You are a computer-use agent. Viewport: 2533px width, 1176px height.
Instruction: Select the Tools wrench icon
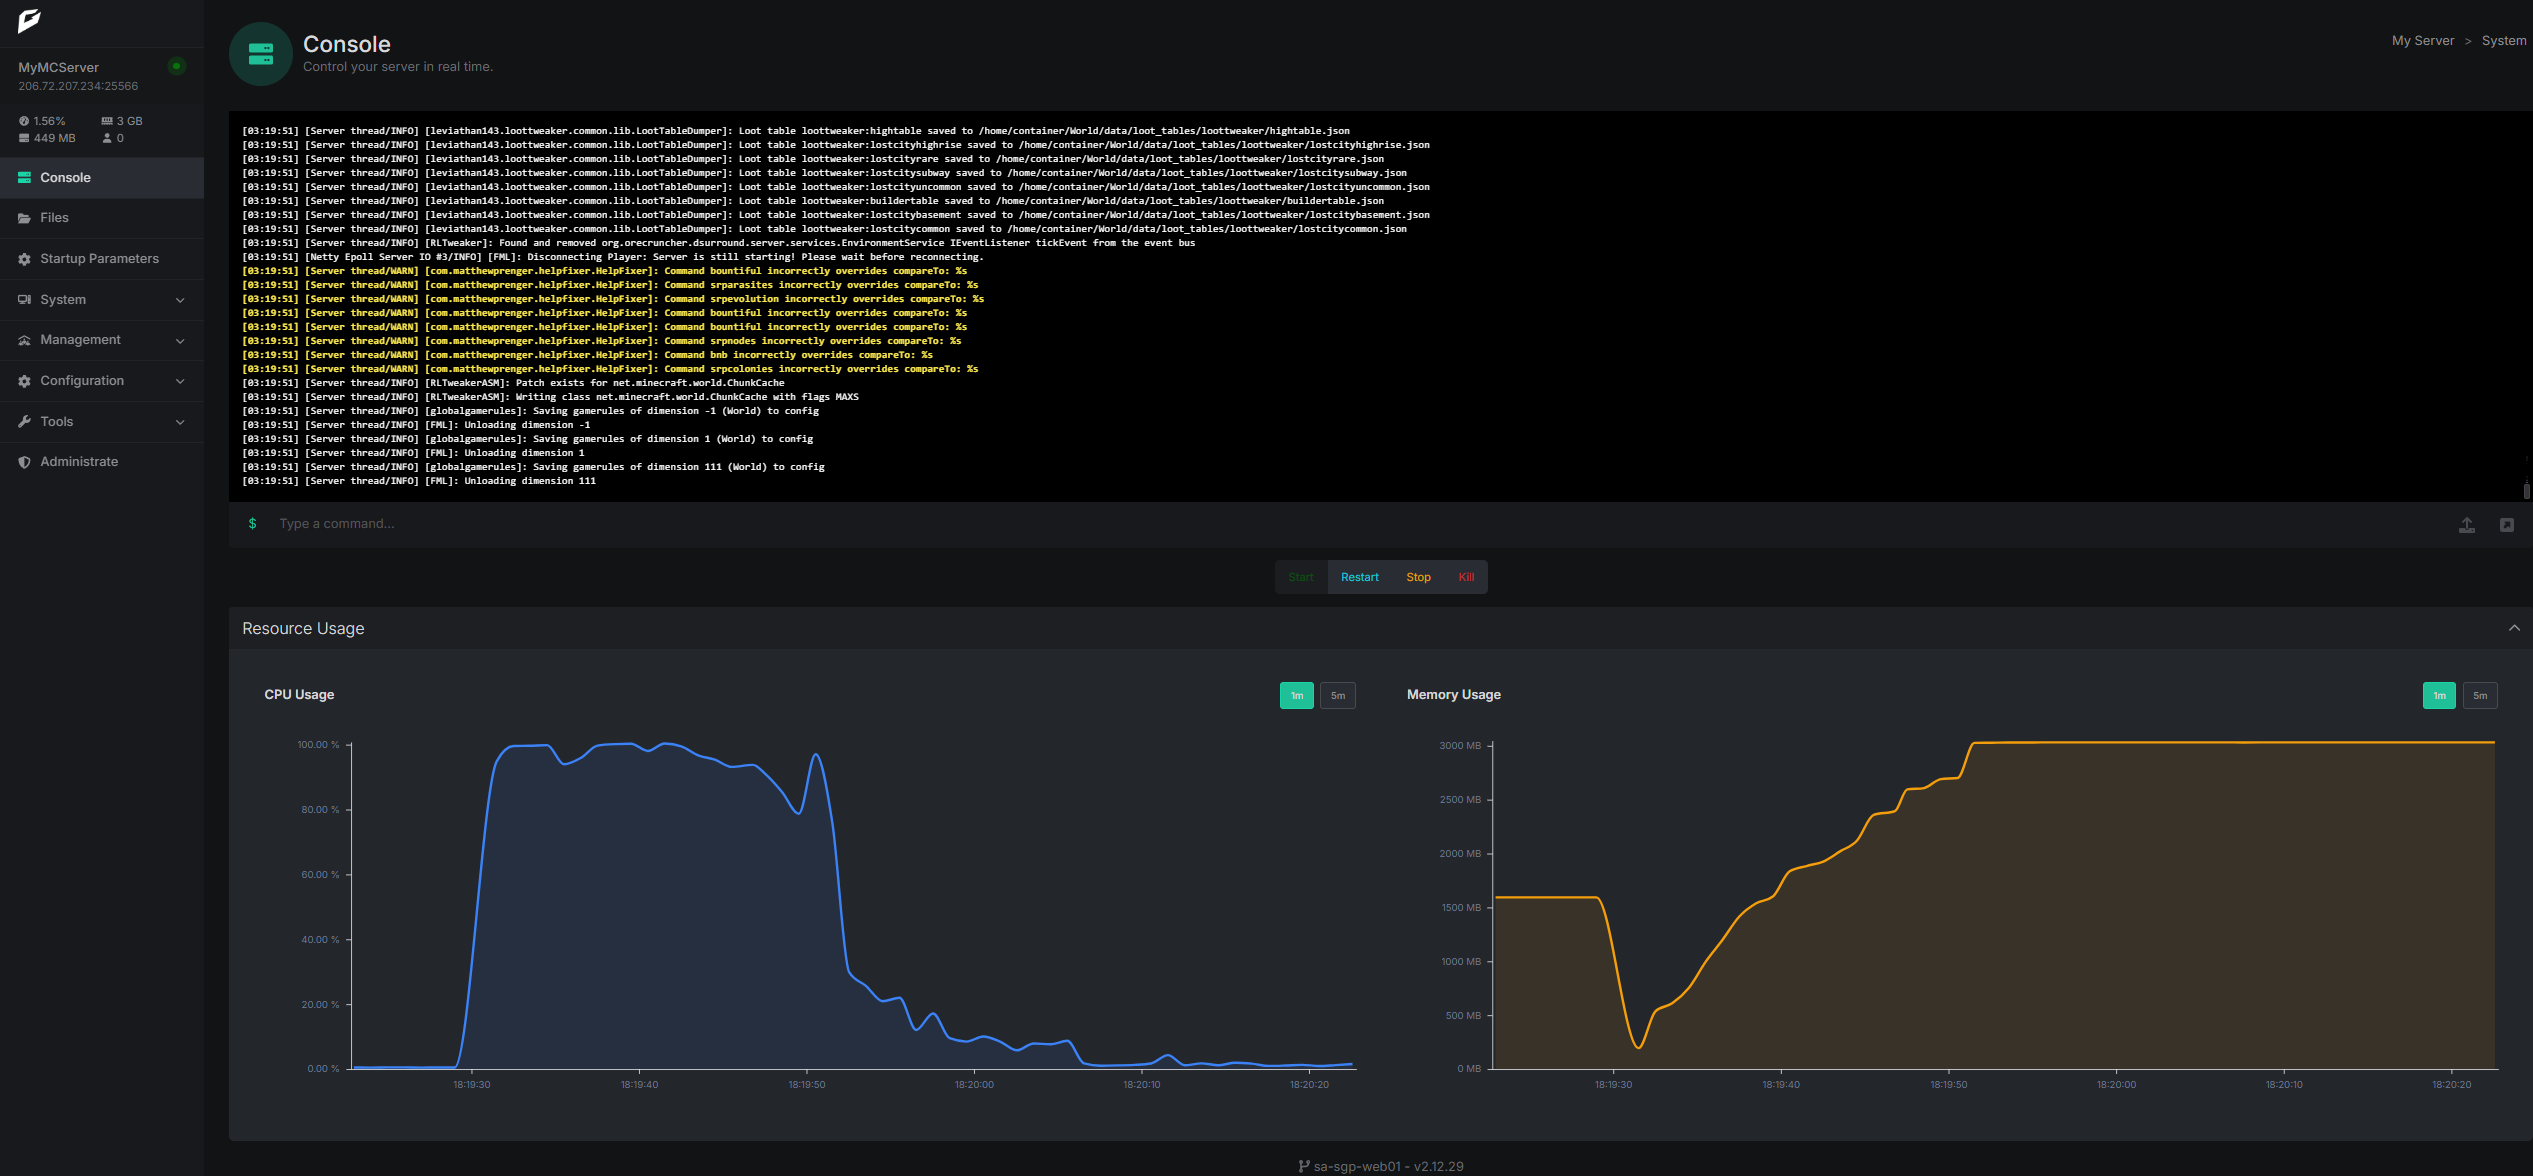click(x=24, y=421)
